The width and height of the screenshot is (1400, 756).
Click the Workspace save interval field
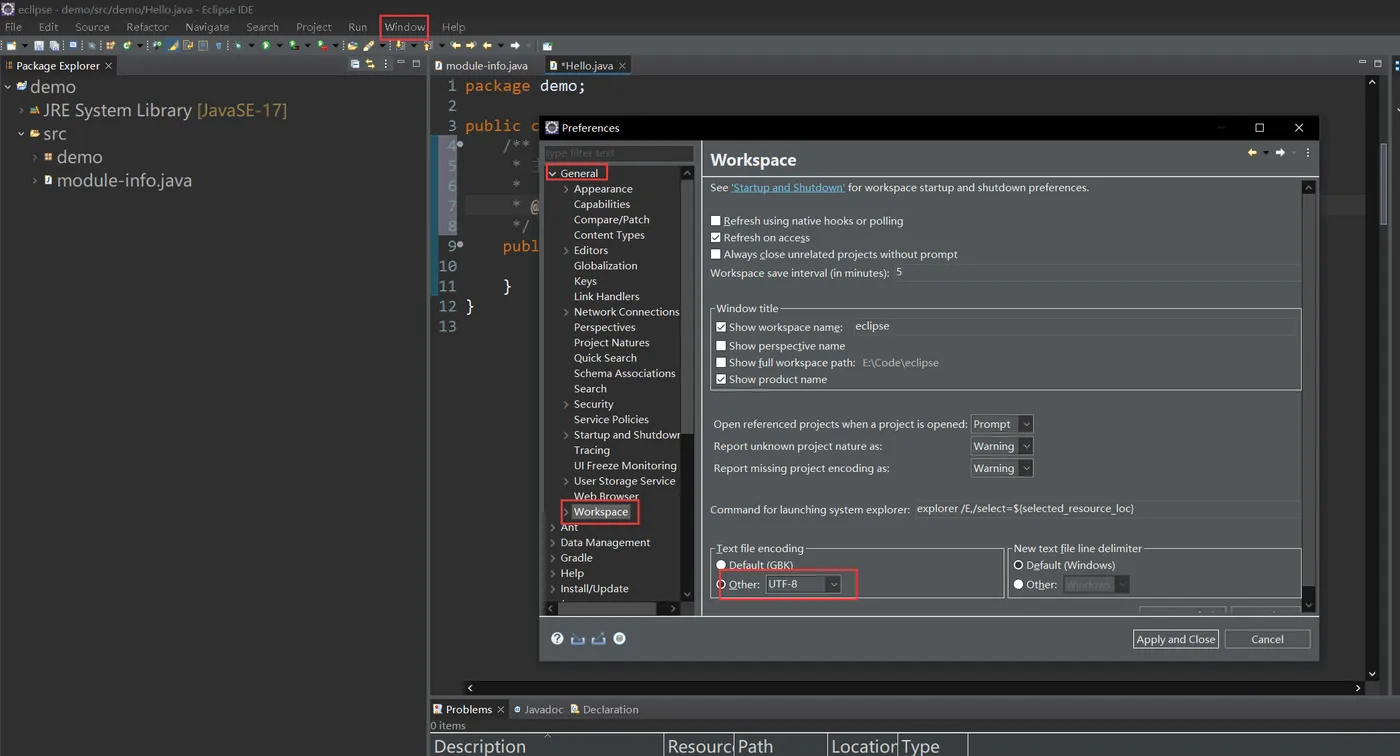(1097, 273)
